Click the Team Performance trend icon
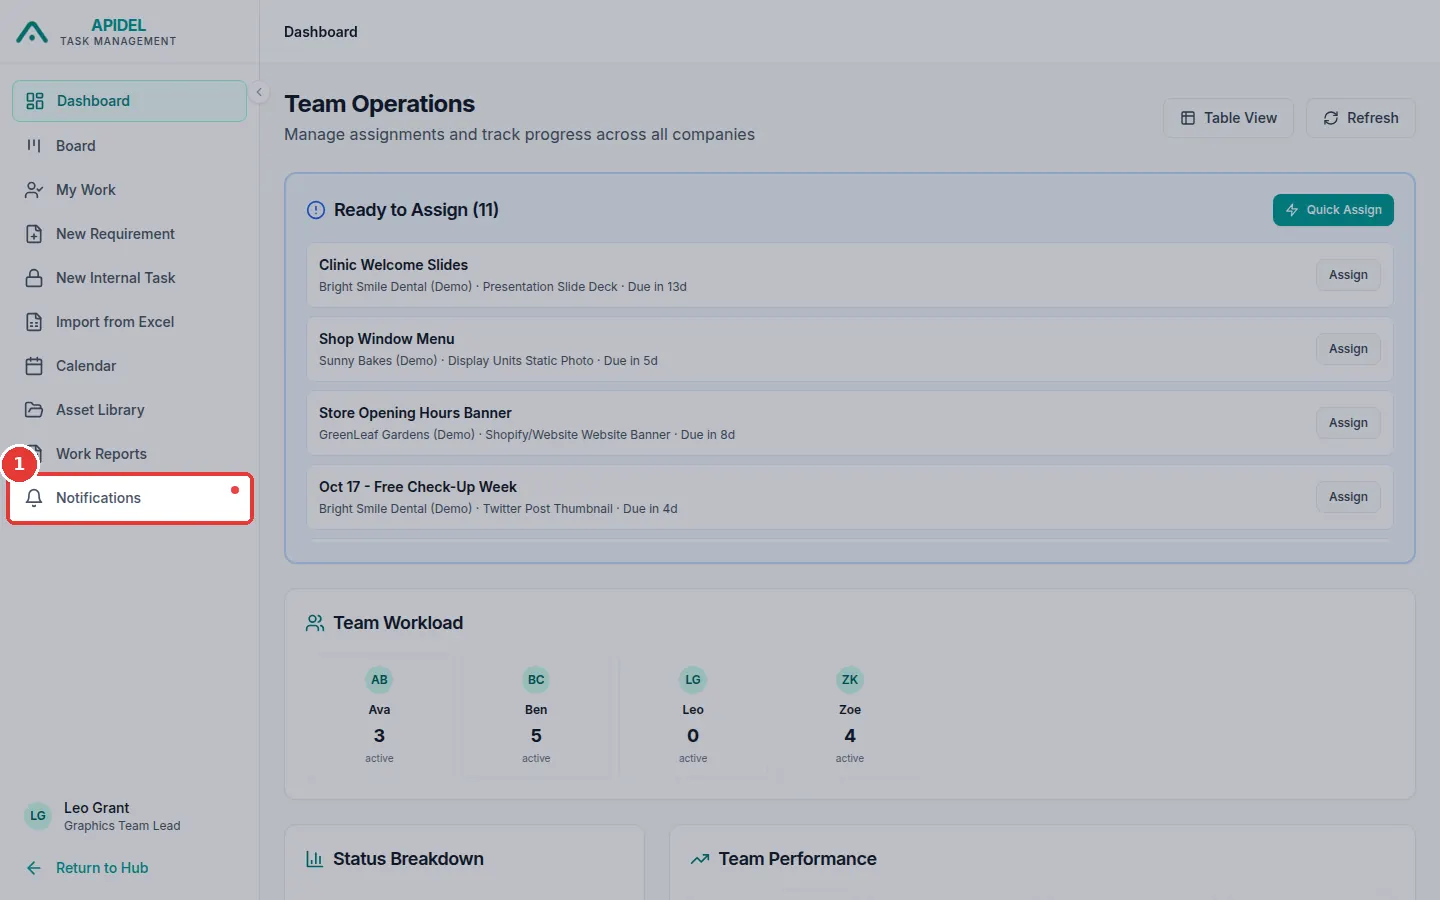1440x900 pixels. 700,859
